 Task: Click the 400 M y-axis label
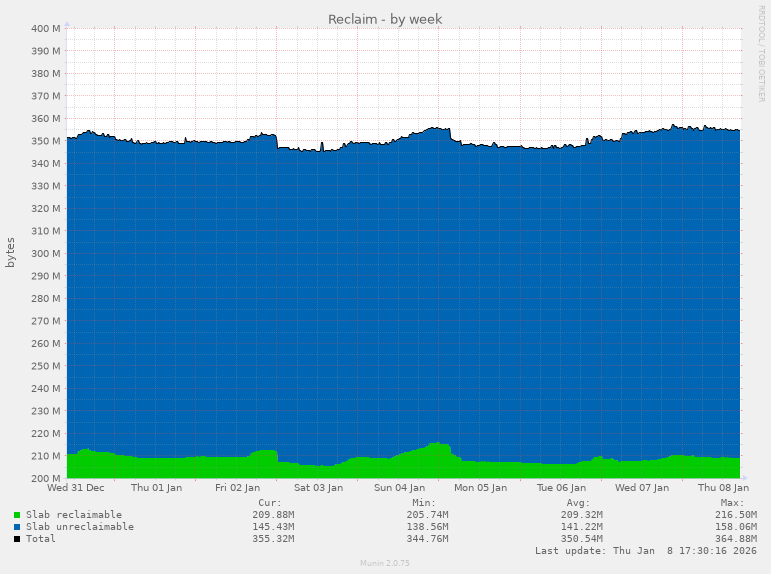45,28
